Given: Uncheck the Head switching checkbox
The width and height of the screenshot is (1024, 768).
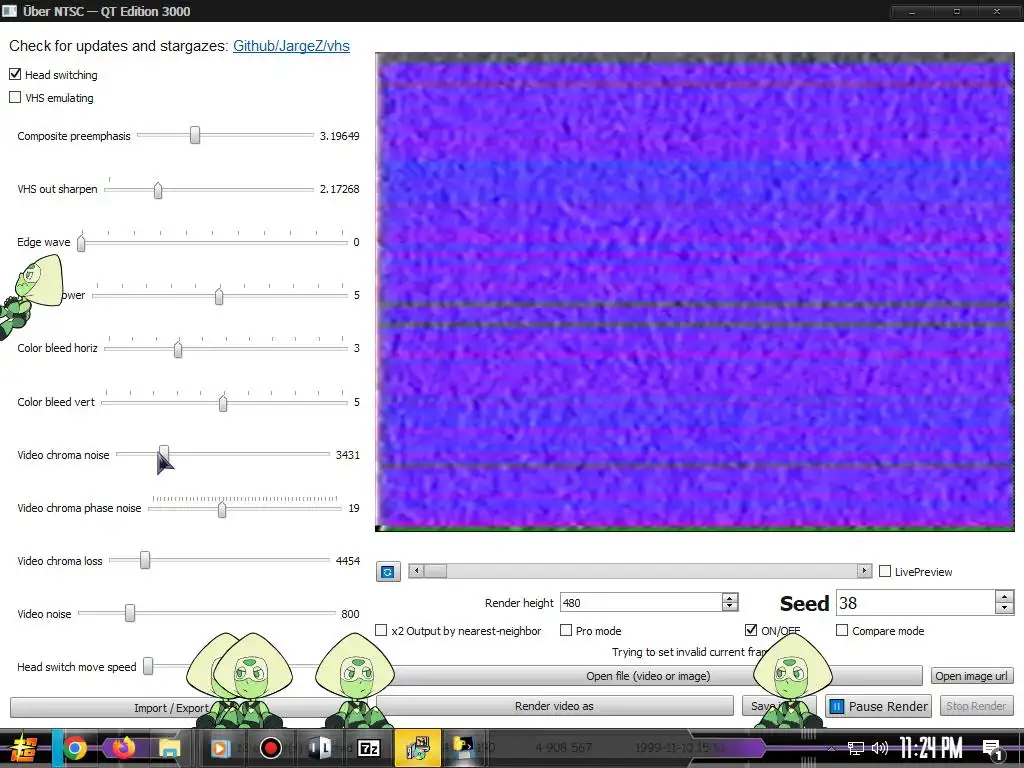Looking at the screenshot, I should [15, 74].
